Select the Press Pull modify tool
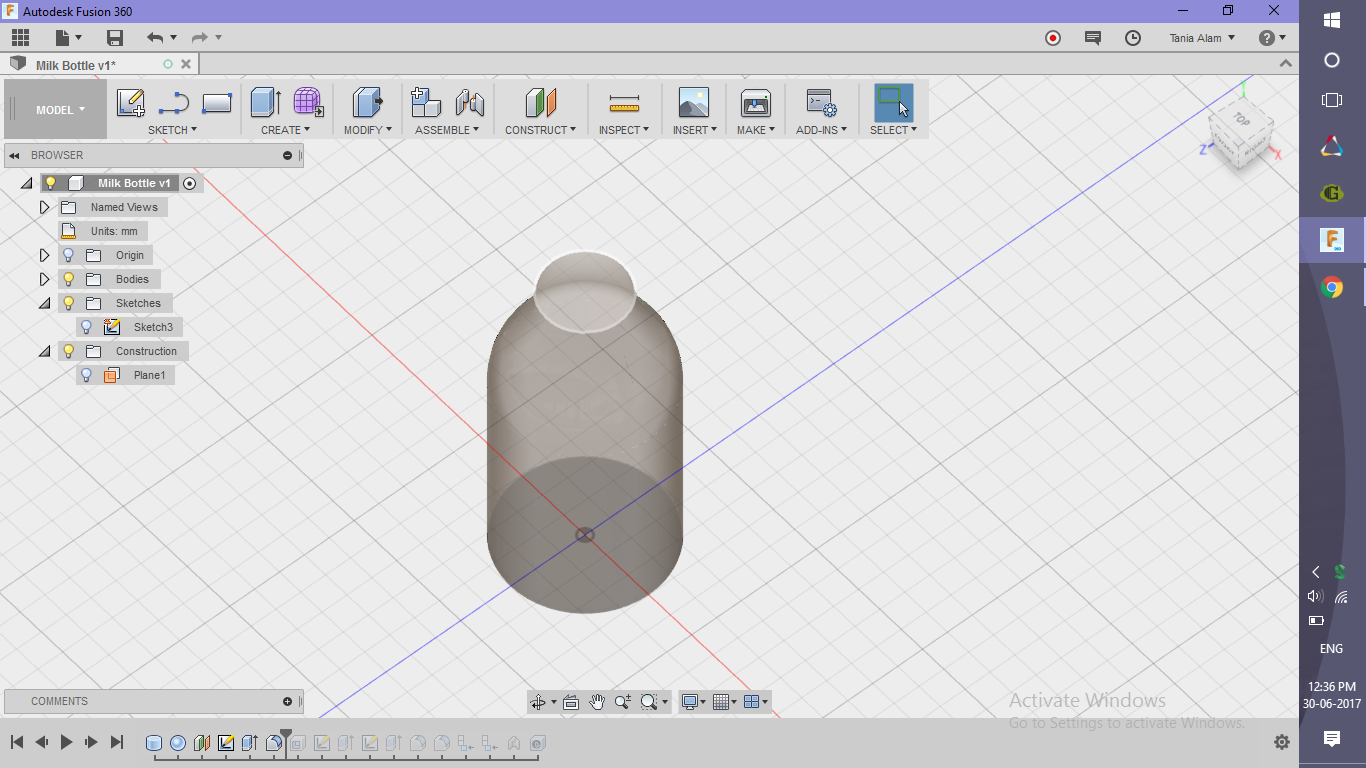The width and height of the screenshot is (1366, 768). (x=368, y=103)
